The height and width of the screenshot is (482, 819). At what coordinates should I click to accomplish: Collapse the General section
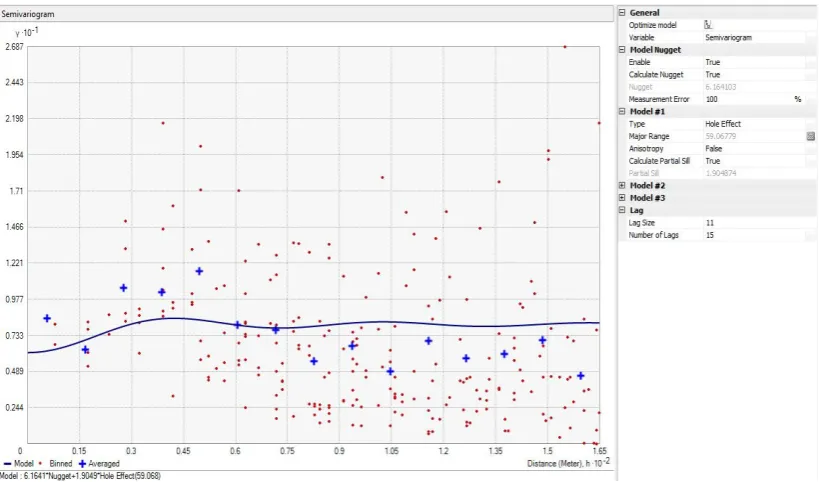pyautogui.click(x=622, y=13)
